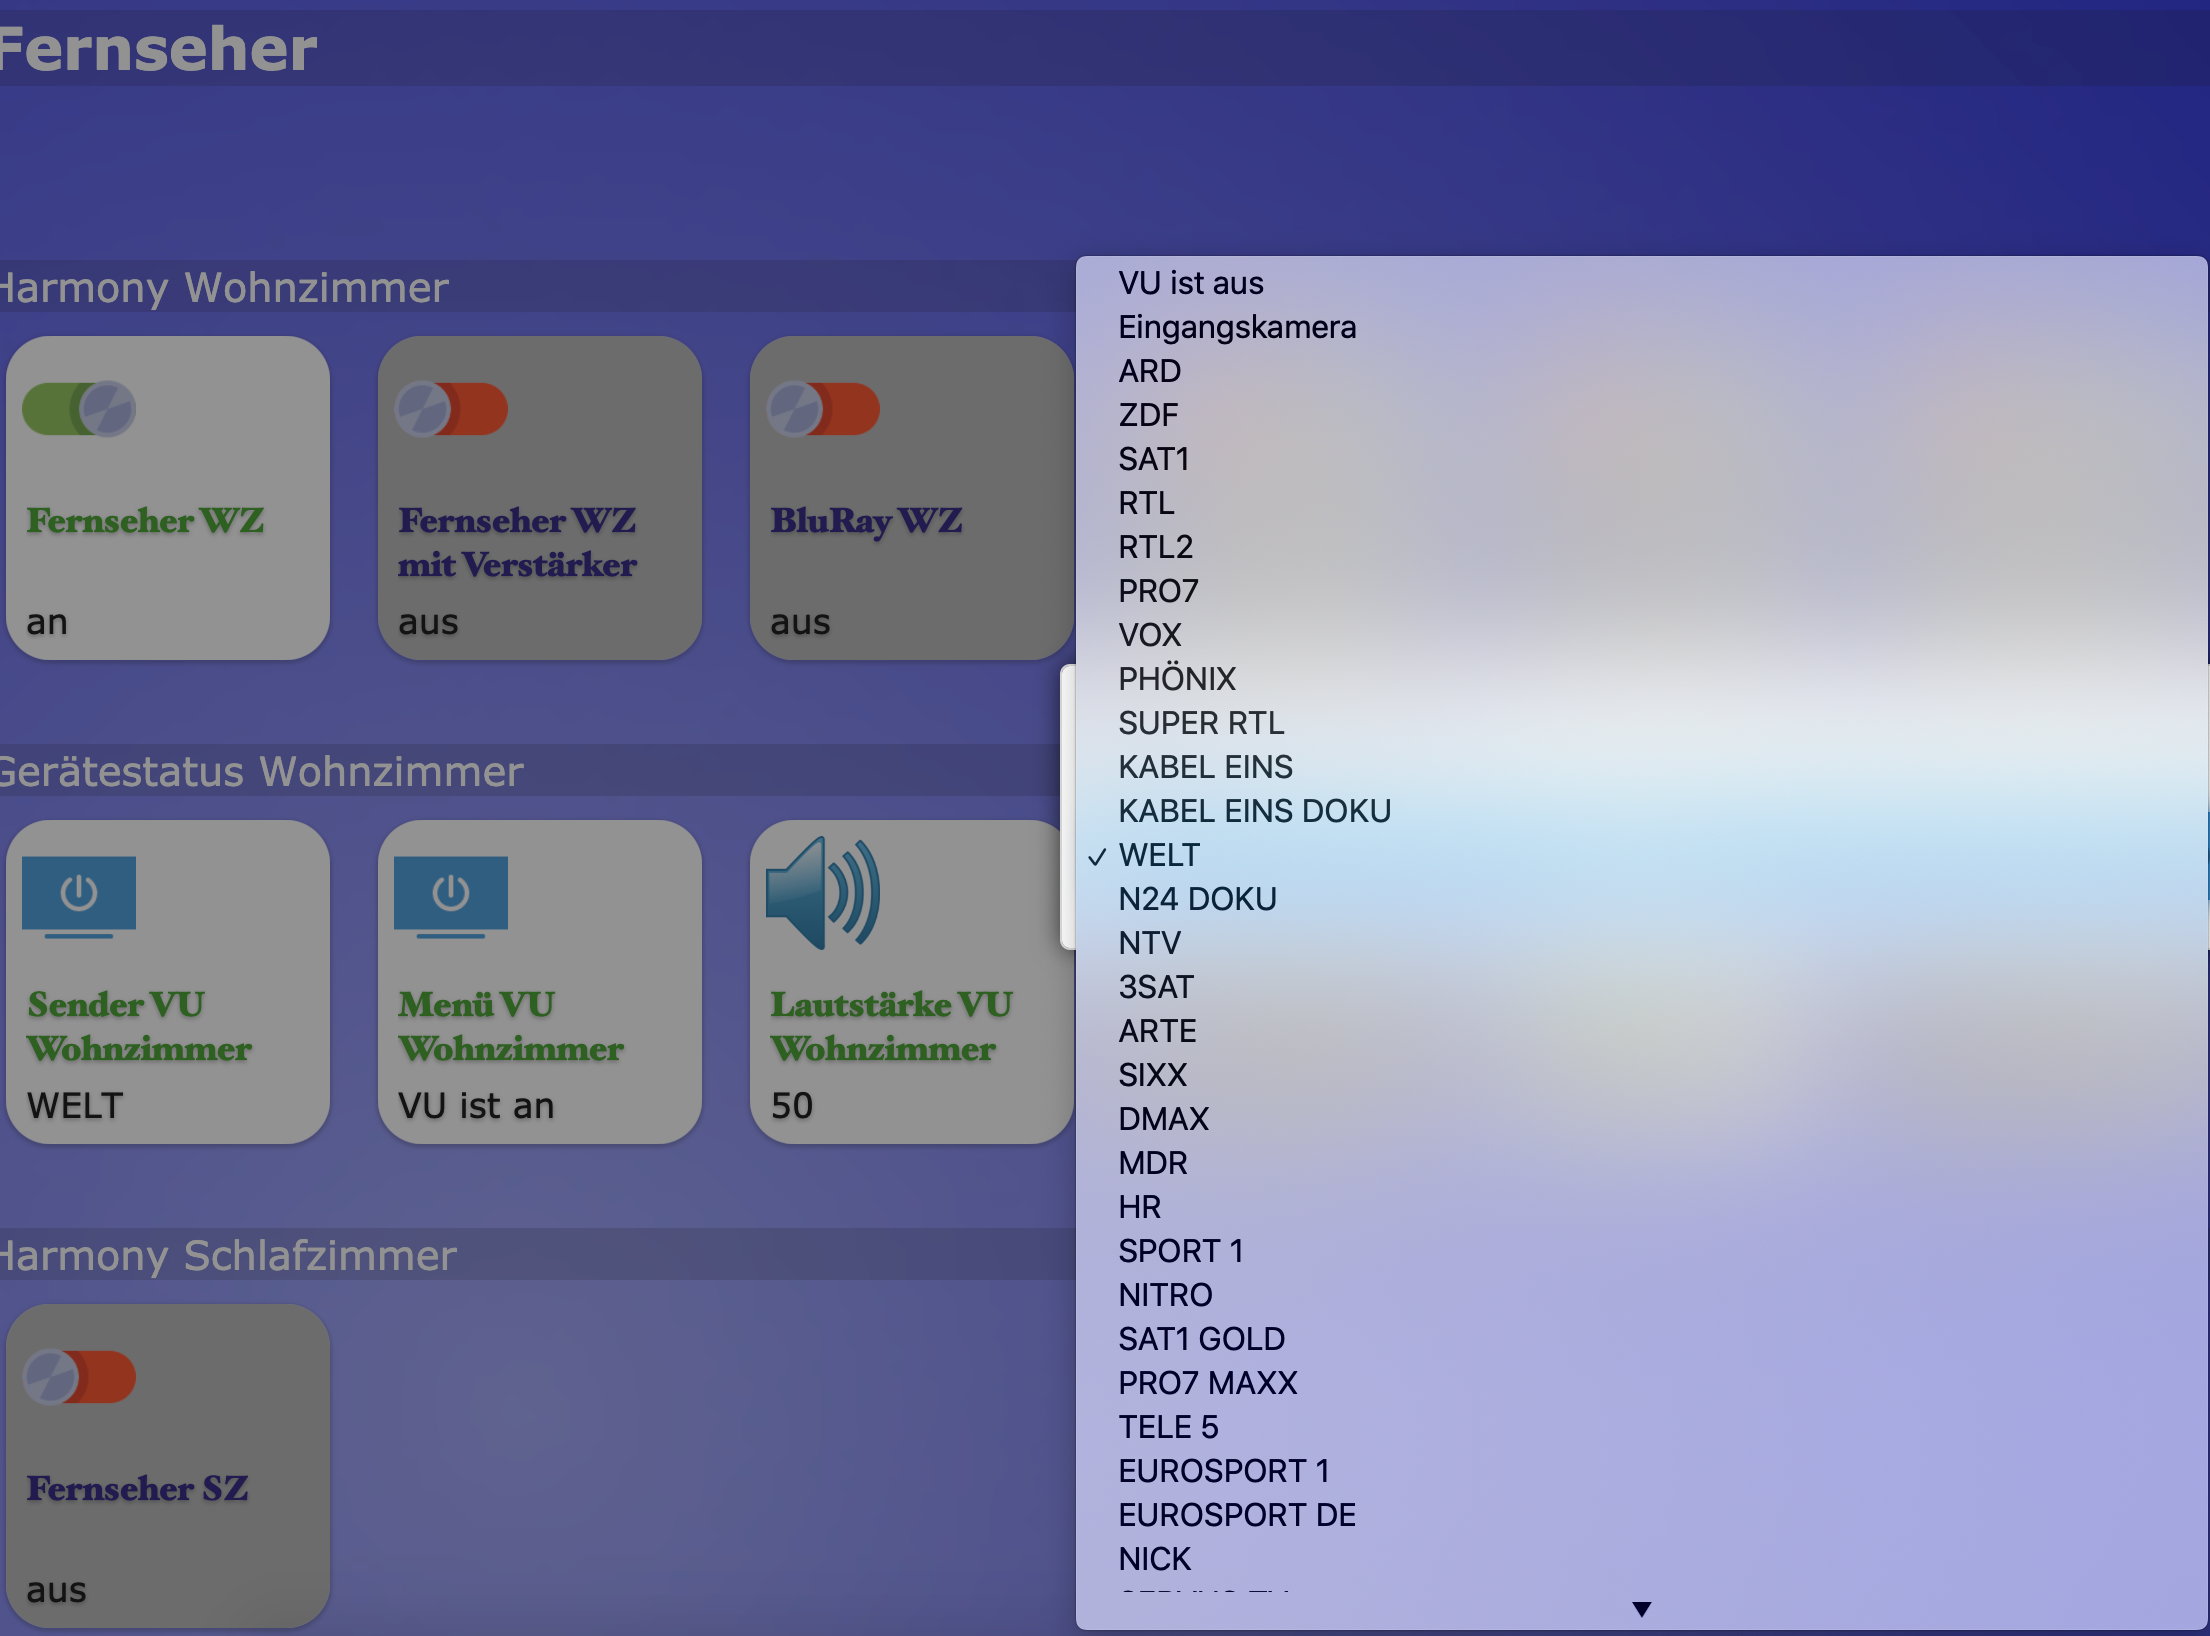The width and height of the screenshot is (2210, 1636).
Task: Click the 'aus' status under Fernseher WZ mit Verstärker
Action: point(428,623)
